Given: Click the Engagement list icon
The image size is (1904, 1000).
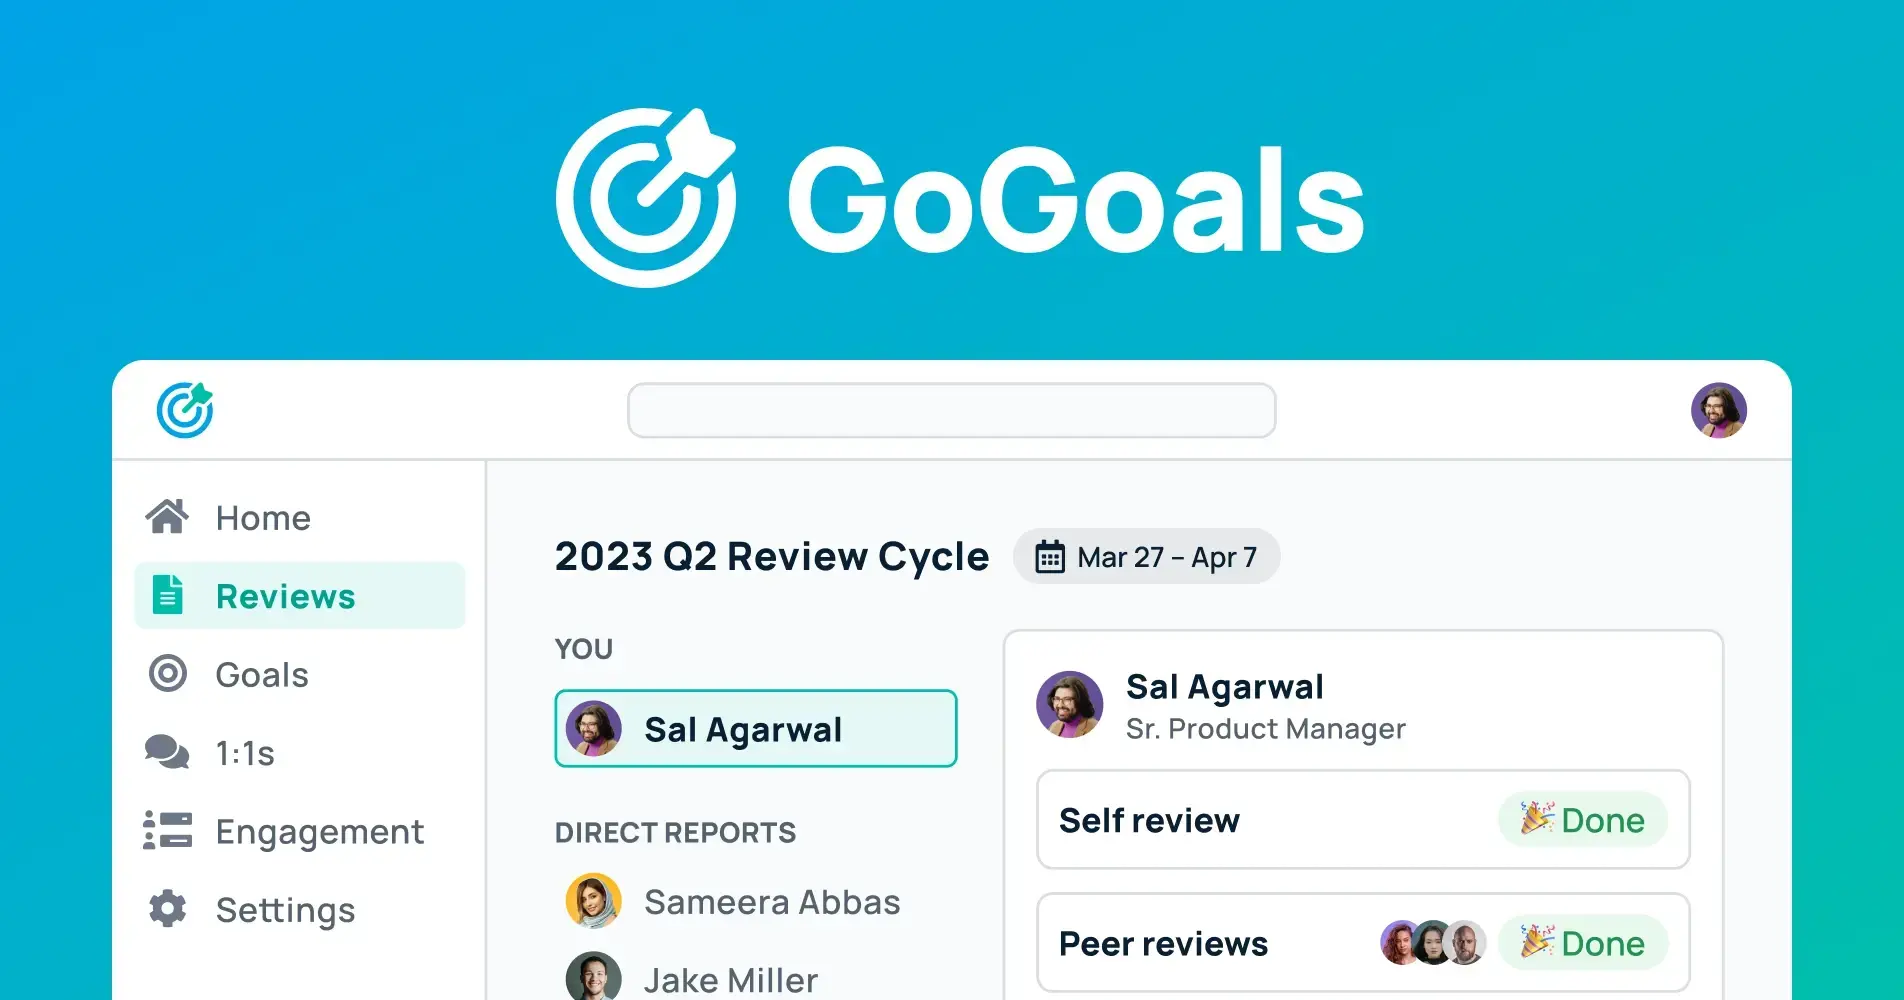Looking at the screenshot, I should click(x=167, y=831).
